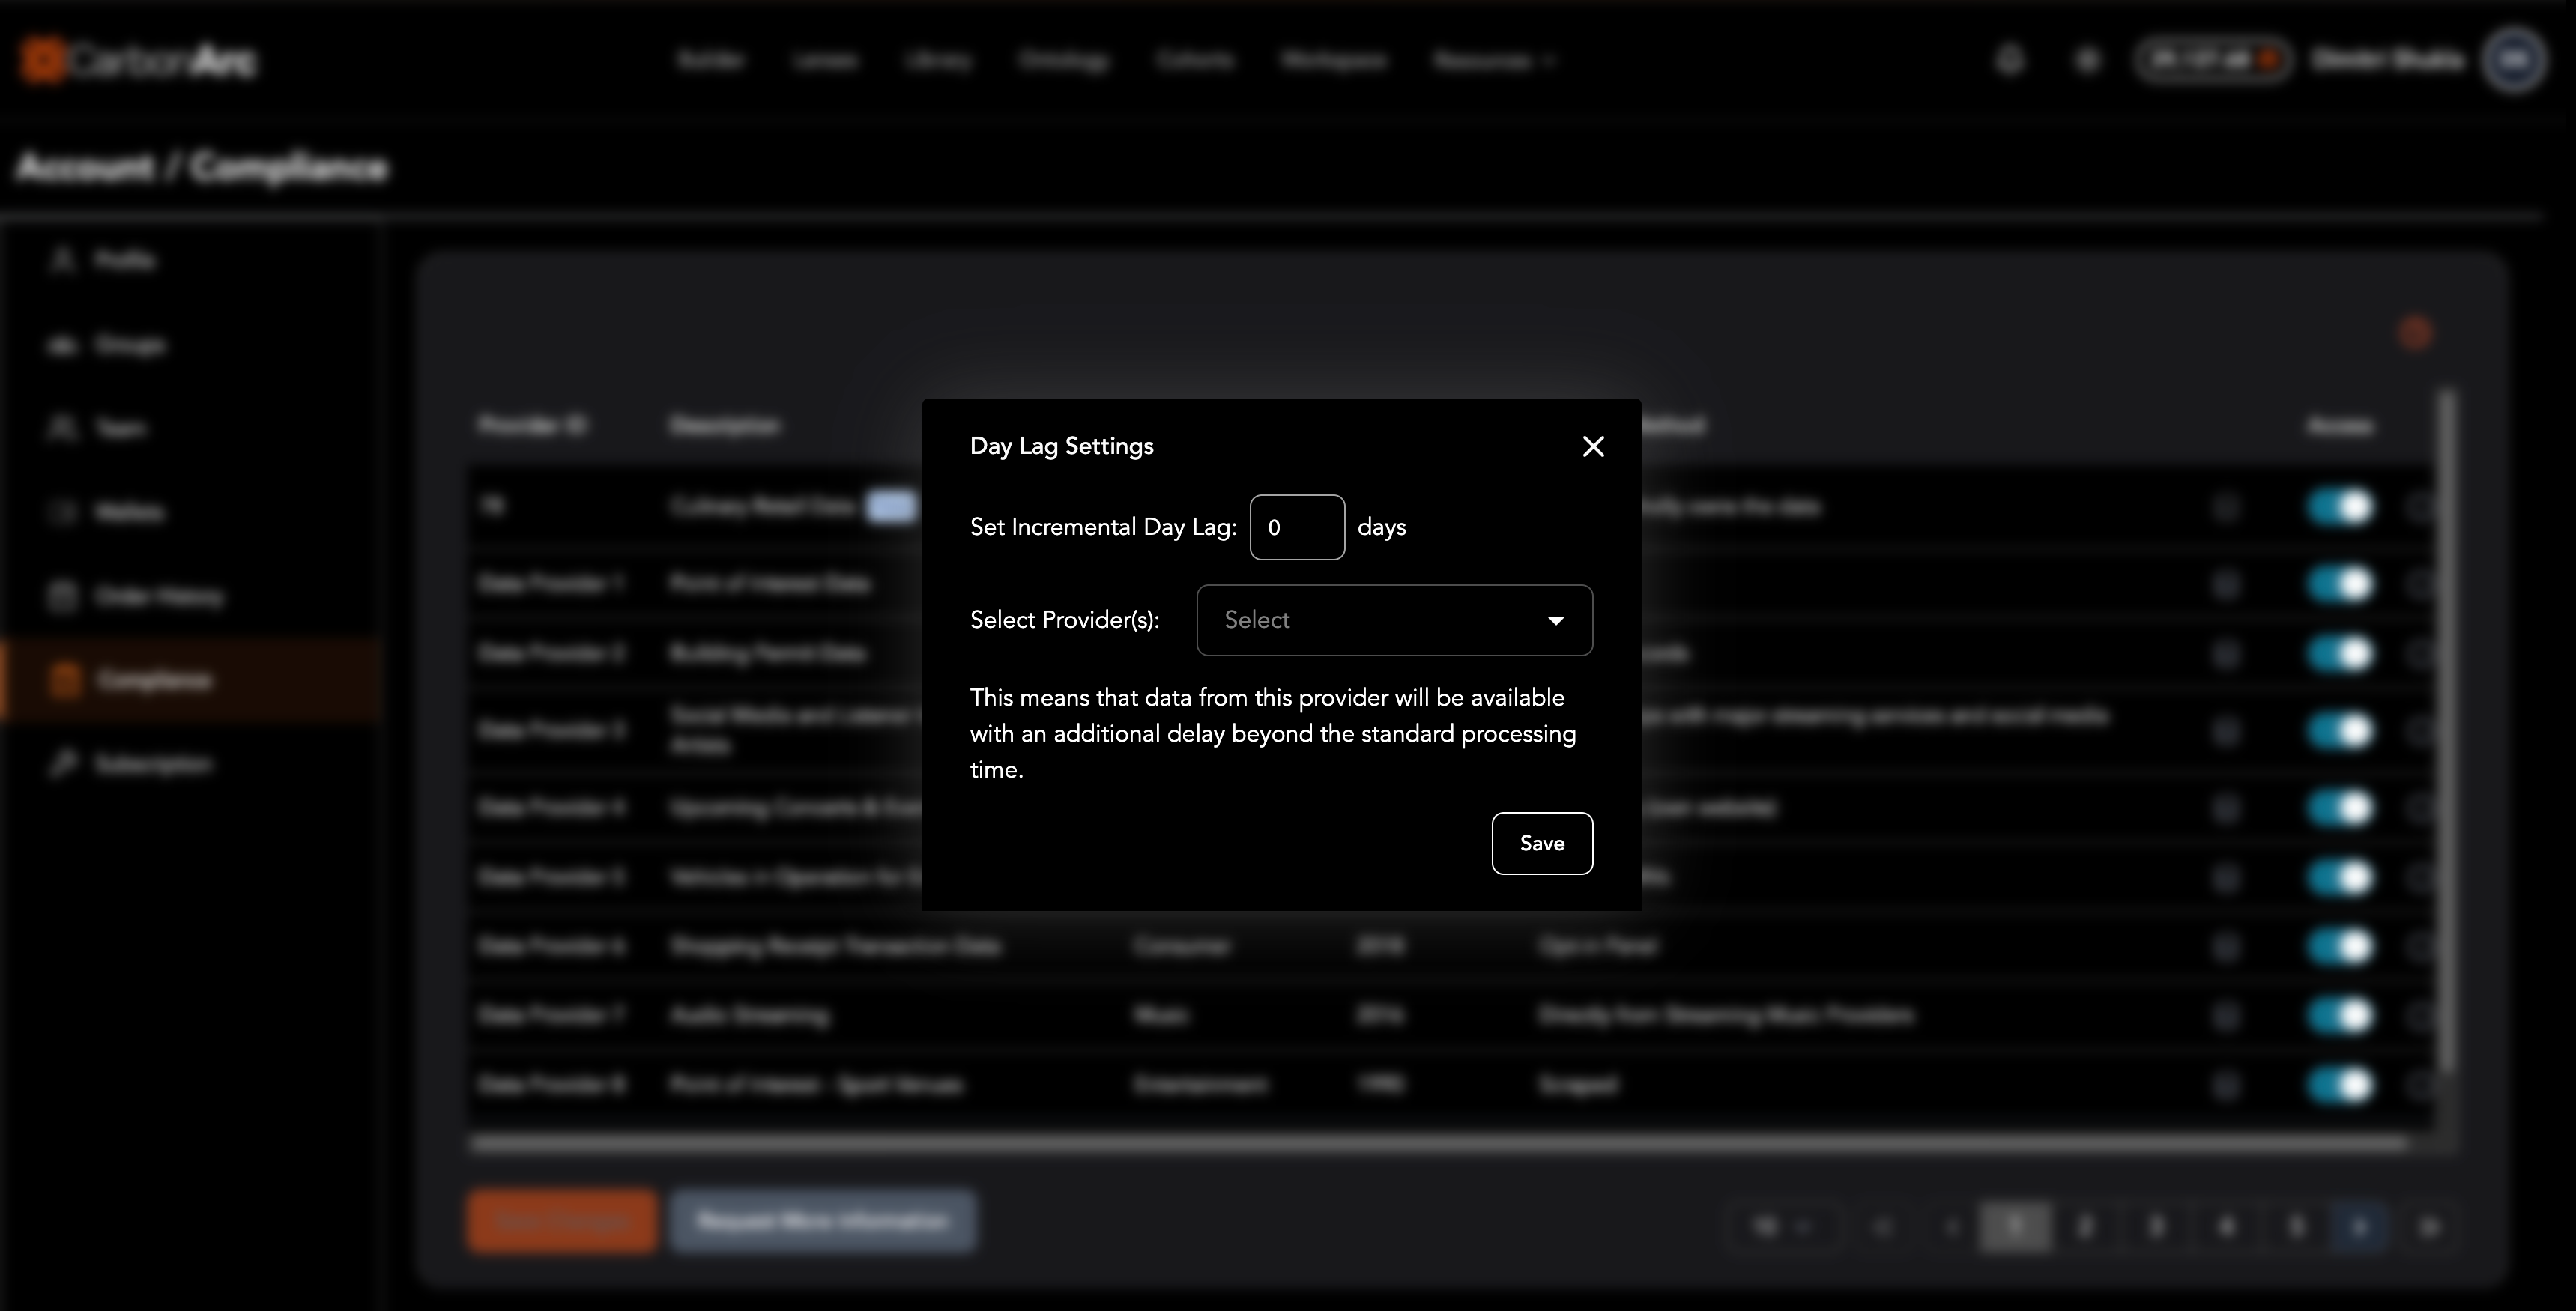2576x1311 pixels.
Task: Click the Team icon in the sidebar
Action: tap(62, 428)
